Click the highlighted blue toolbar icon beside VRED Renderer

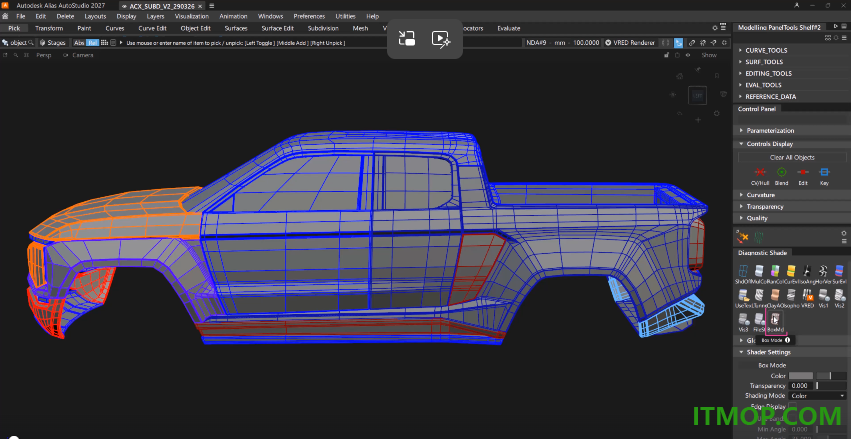click(x=678, y=42)
